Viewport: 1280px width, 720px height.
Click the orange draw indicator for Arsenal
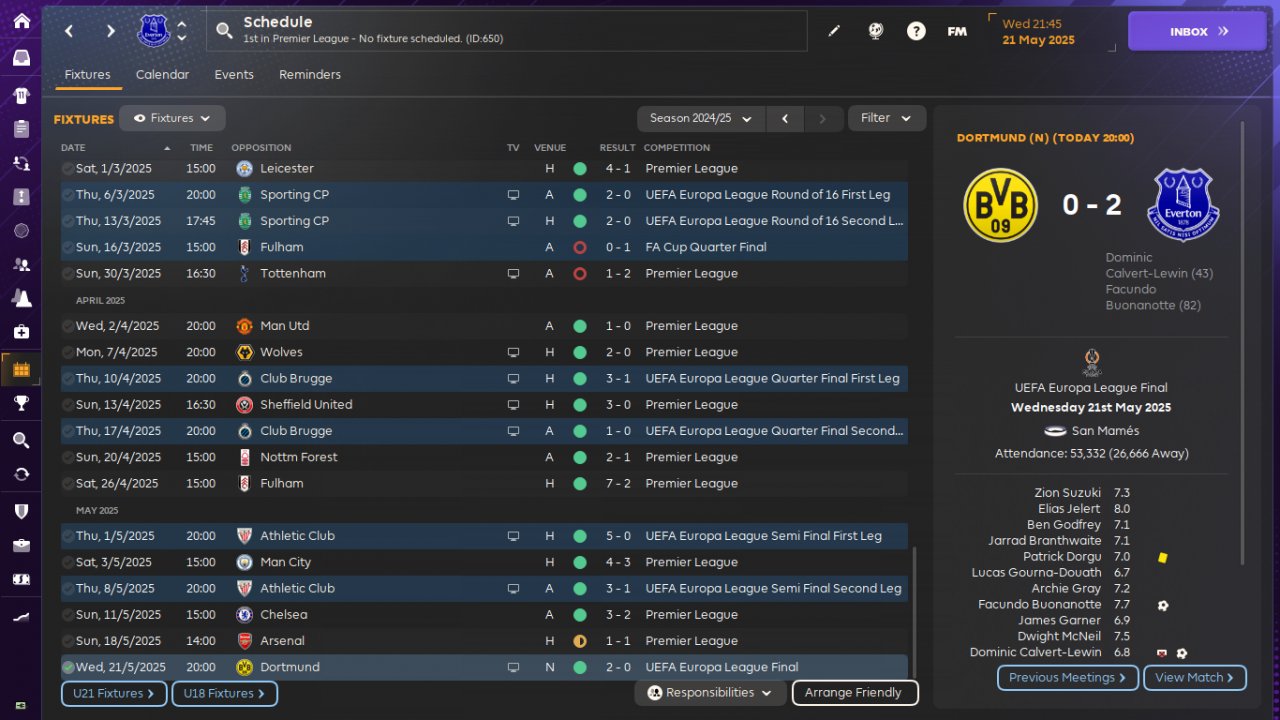579,641
